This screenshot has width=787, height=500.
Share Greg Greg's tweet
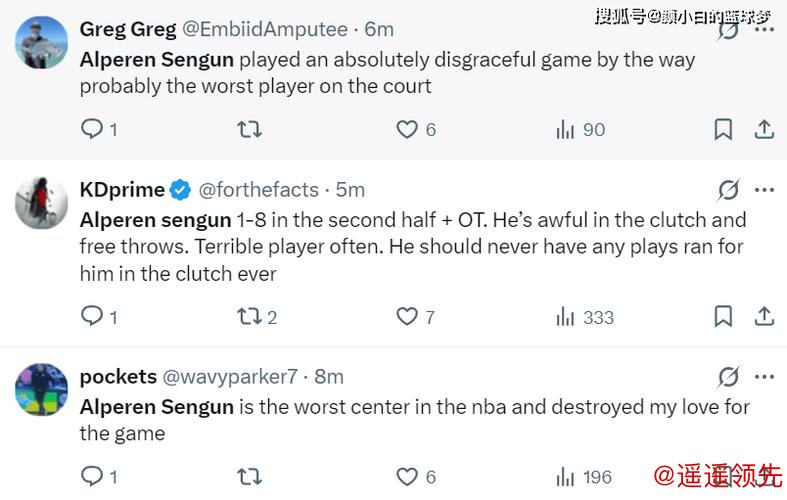763,129
